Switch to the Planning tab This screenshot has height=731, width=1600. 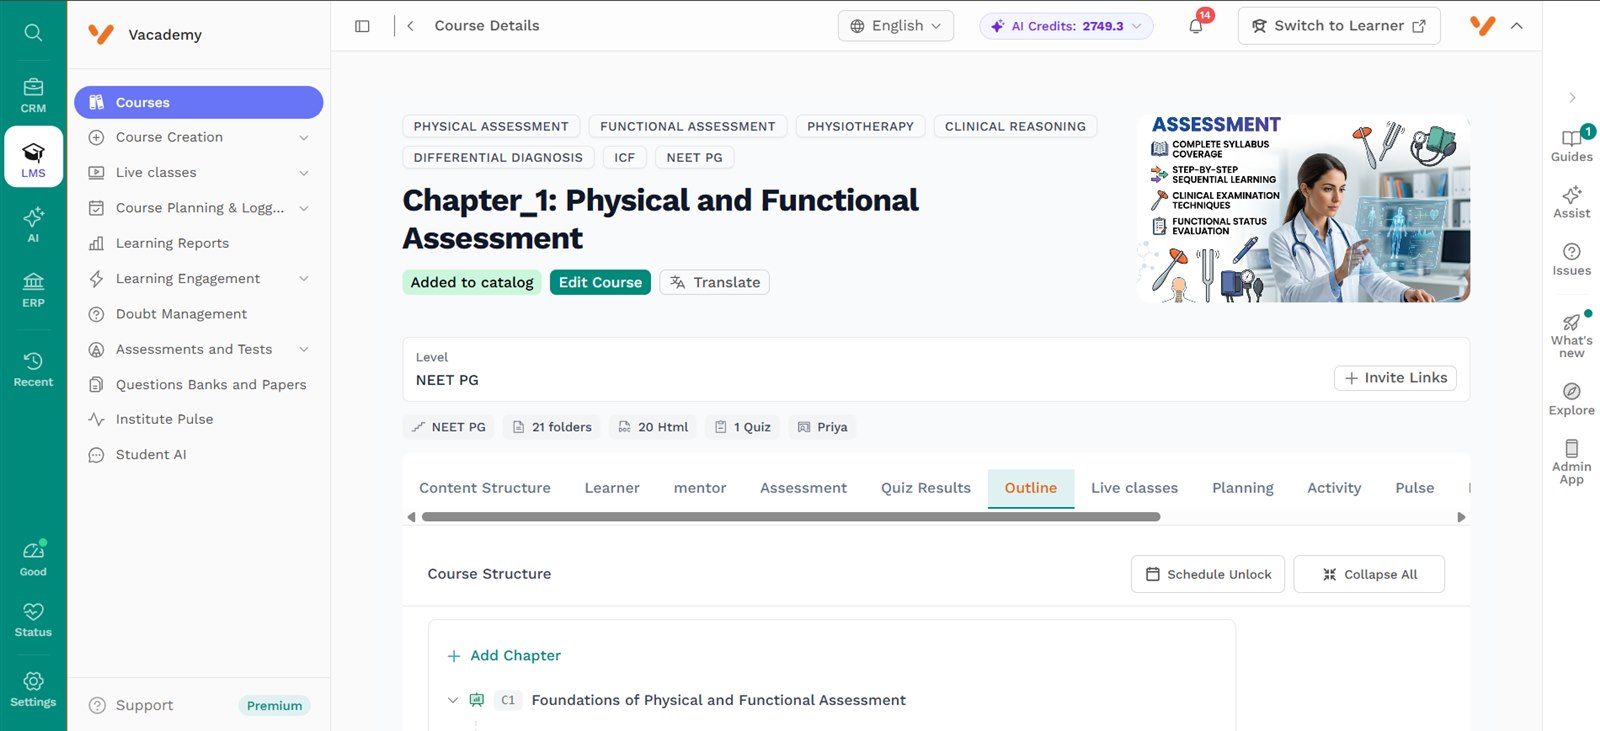point(1243,488)
